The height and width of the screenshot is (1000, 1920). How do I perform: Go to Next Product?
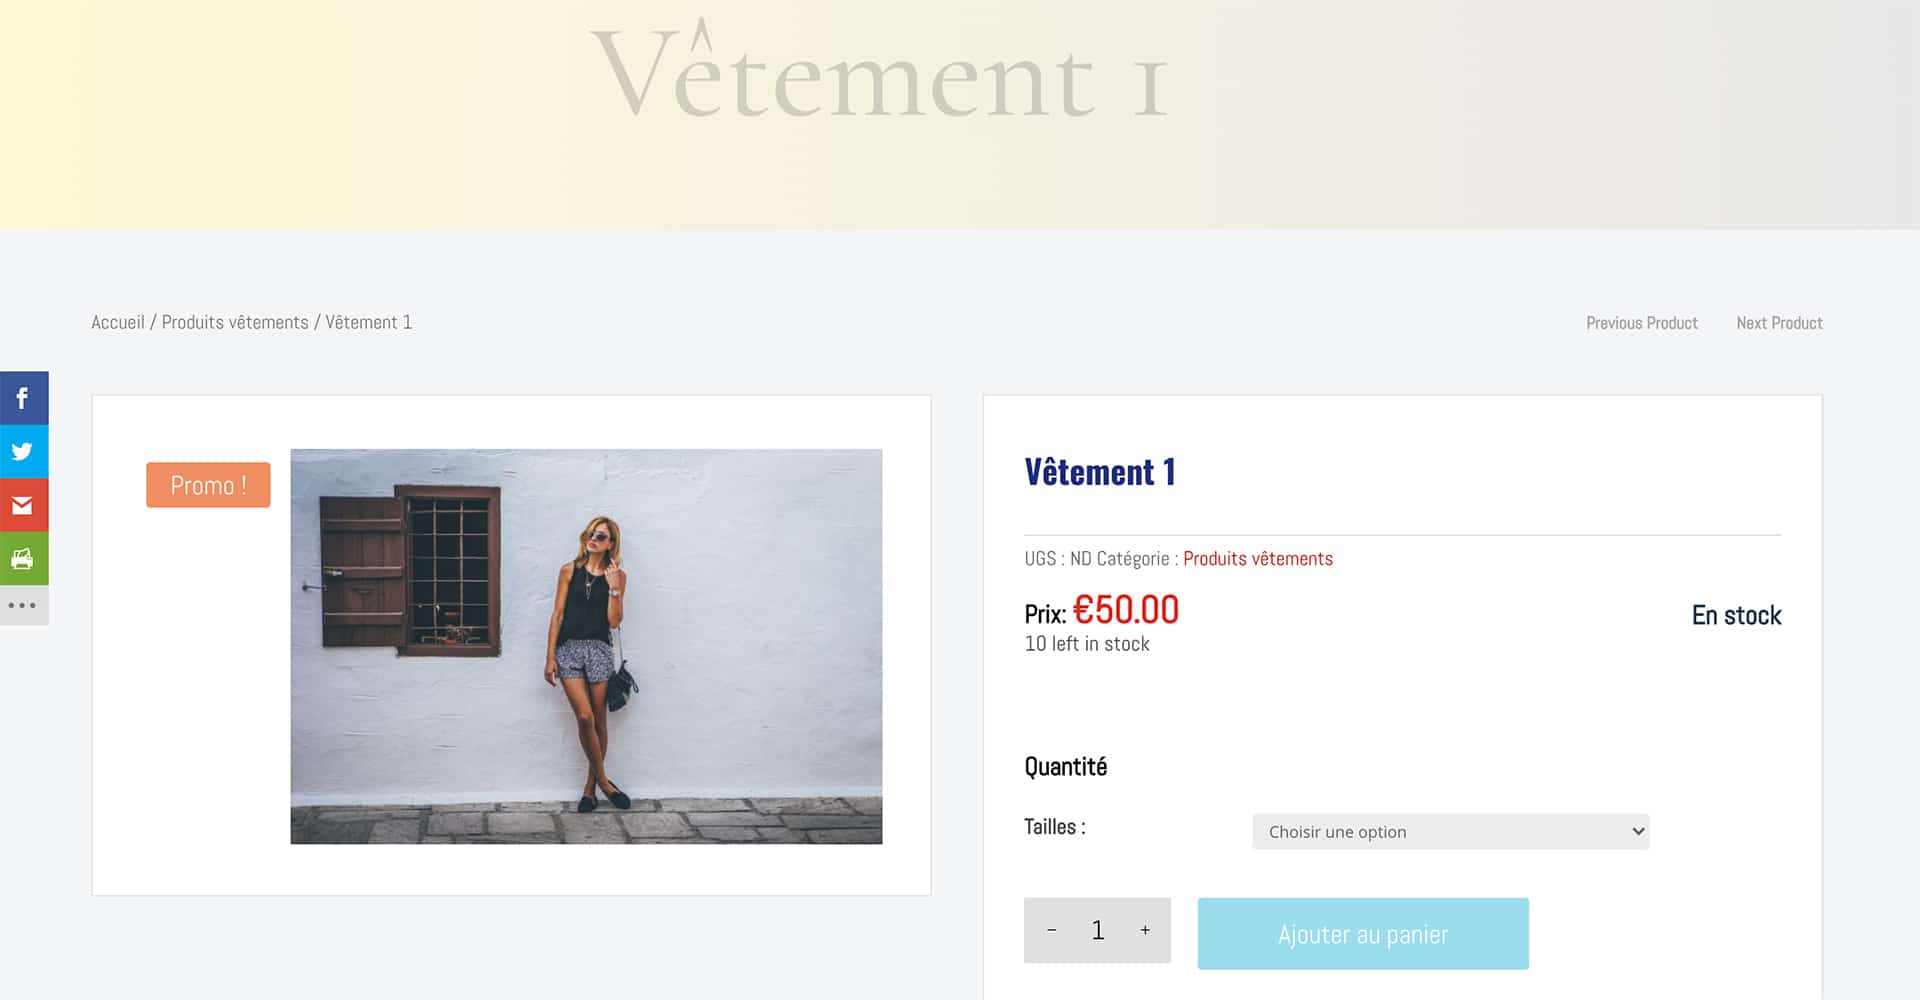pos(1779,323)
